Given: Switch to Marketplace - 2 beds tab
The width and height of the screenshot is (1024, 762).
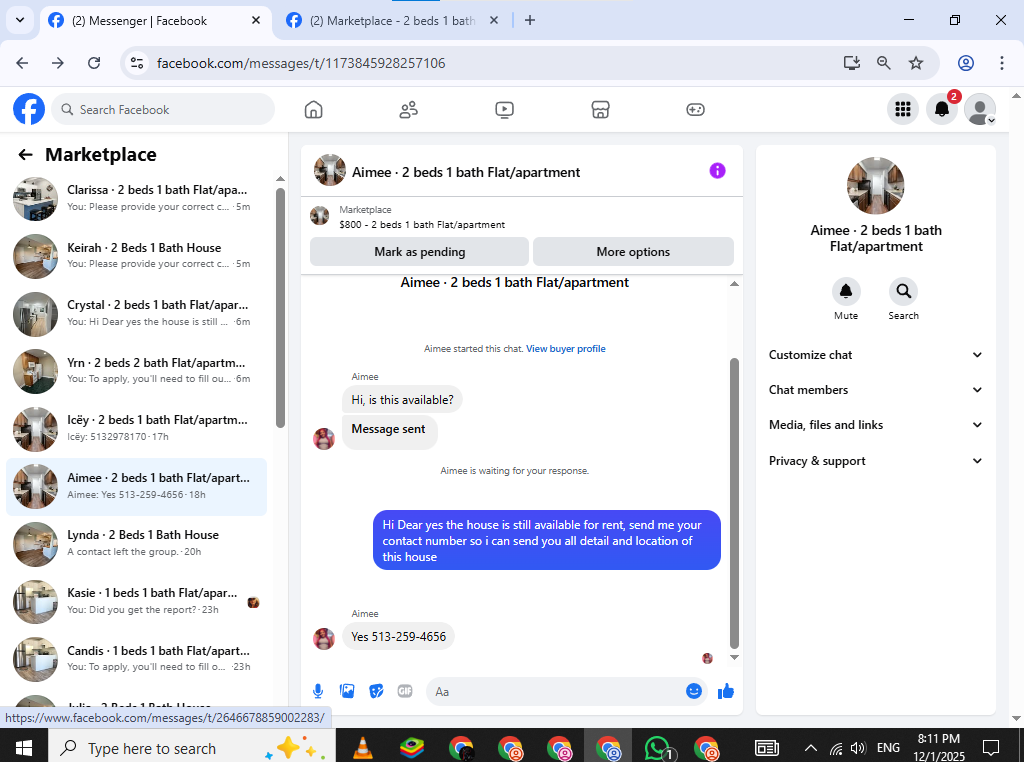Looking at the screenshot, I should [x=393, y=20].
